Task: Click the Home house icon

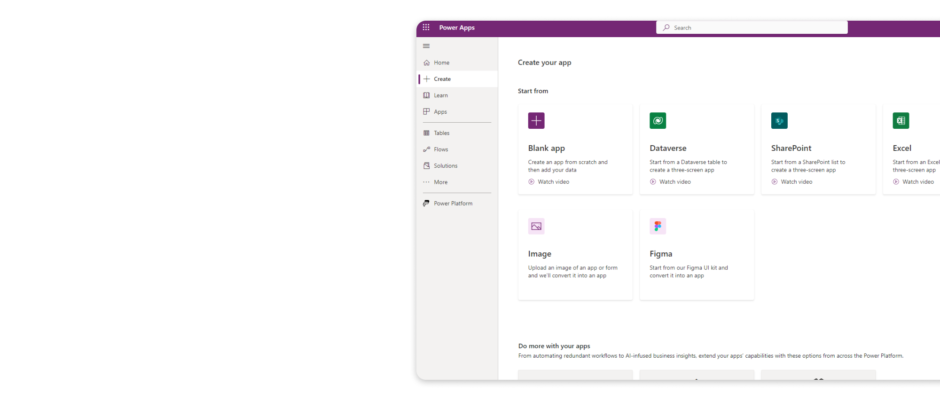Action: click(426, 62)
